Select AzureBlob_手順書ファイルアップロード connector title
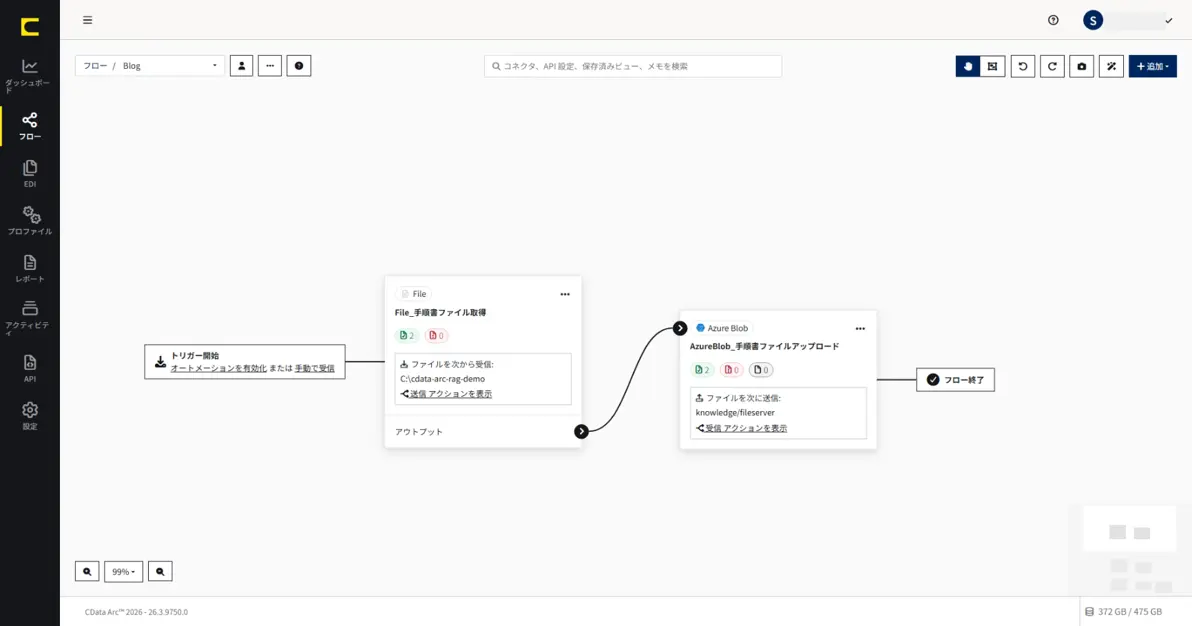1192x626 pixels. click(764, 346)
